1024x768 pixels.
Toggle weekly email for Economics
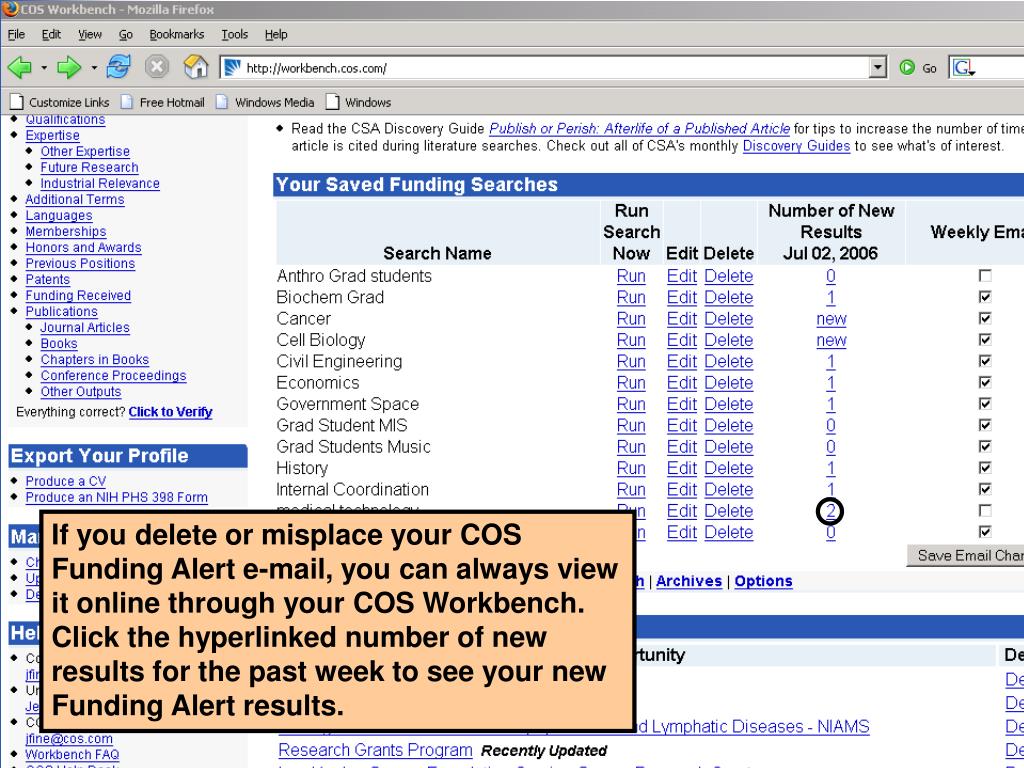(985, 382)
